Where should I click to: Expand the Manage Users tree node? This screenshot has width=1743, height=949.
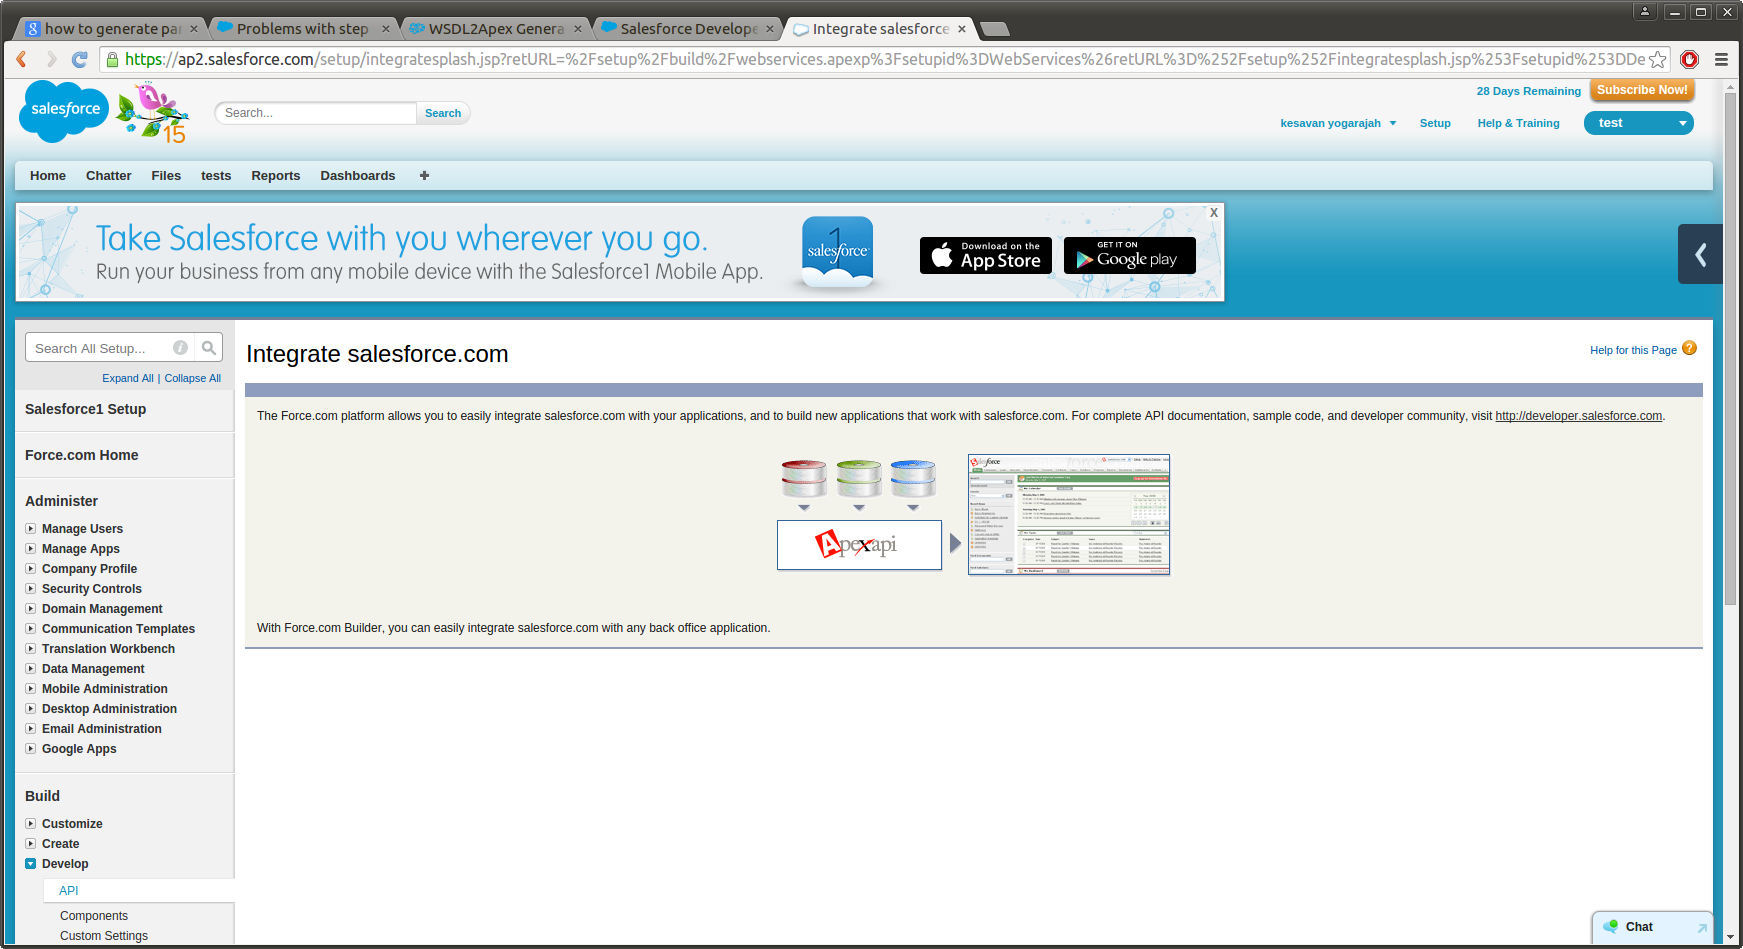[31, 529]
